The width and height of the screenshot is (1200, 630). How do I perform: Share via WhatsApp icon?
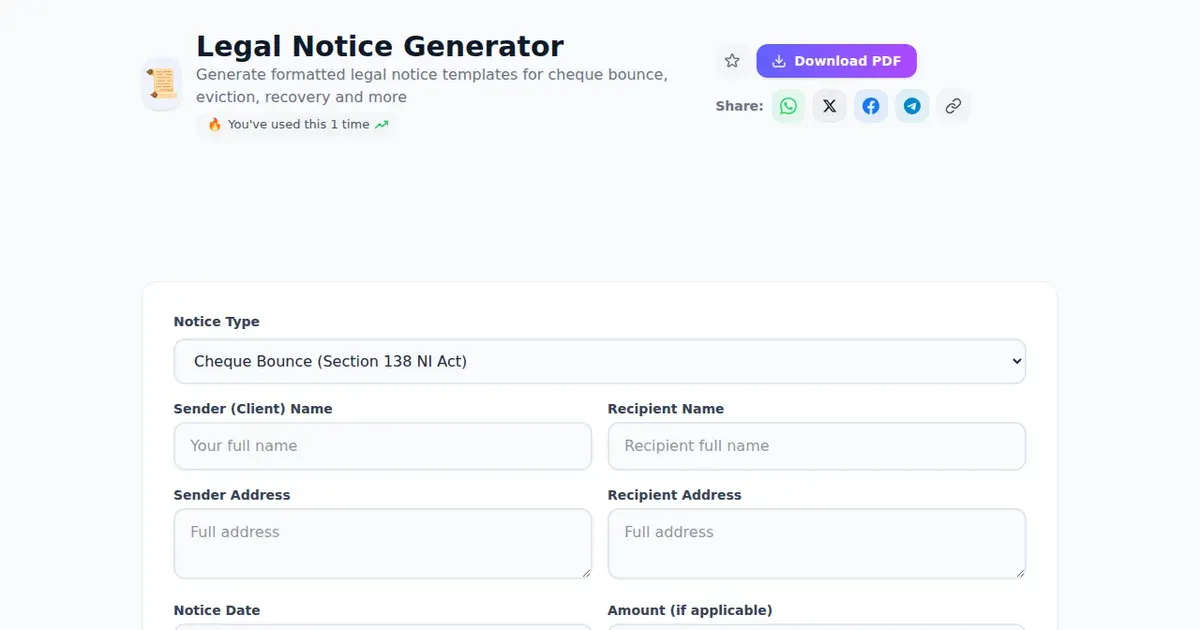pyautogui.click(x=789, y=106)
